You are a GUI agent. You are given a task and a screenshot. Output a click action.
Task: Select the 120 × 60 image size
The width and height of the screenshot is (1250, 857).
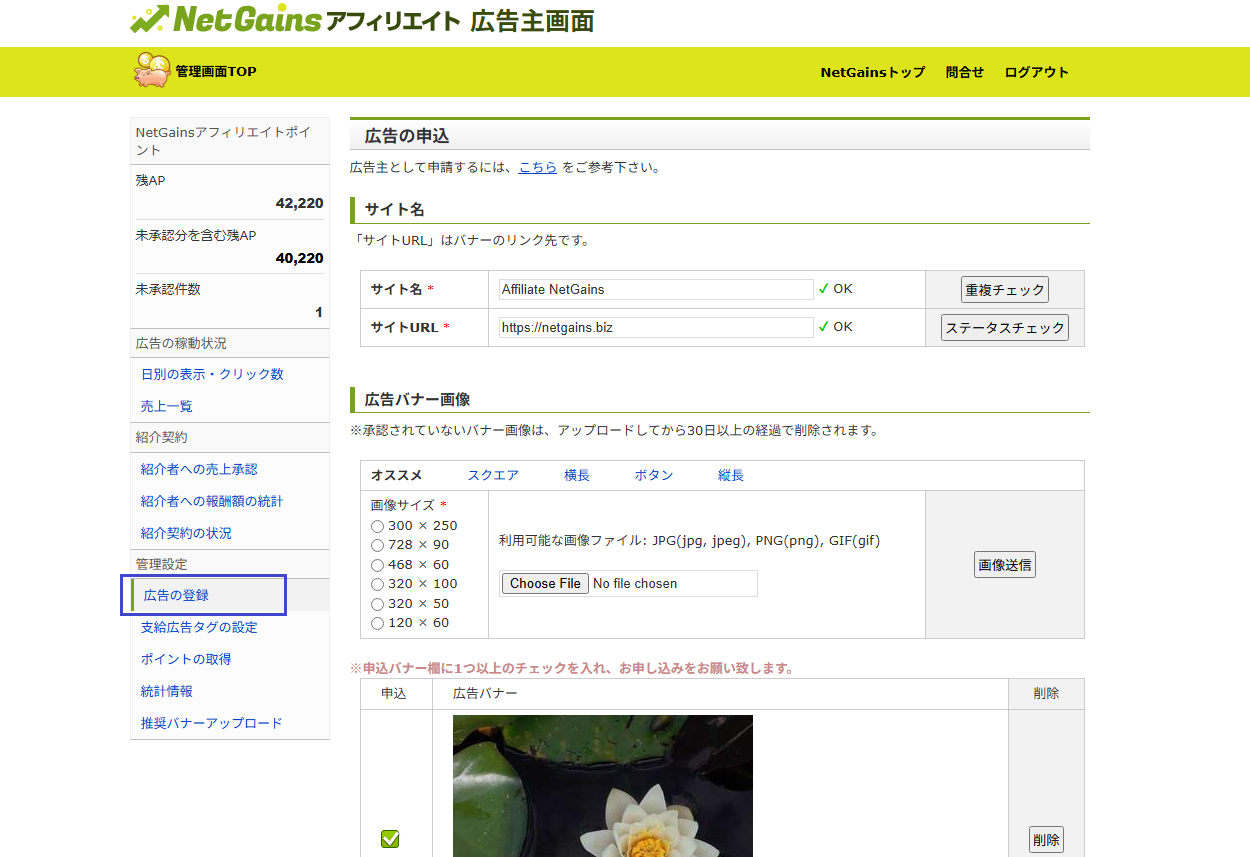tap(377, 623)
